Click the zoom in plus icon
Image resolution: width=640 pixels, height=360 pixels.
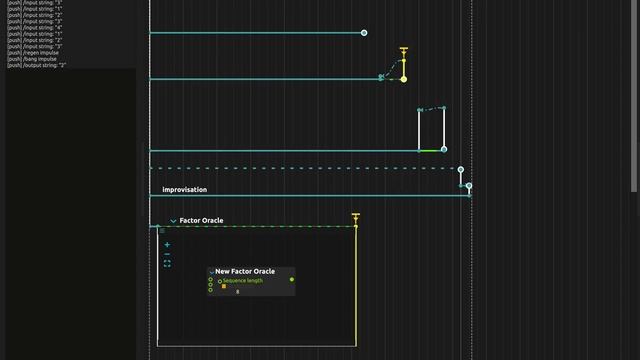point(167,245)
